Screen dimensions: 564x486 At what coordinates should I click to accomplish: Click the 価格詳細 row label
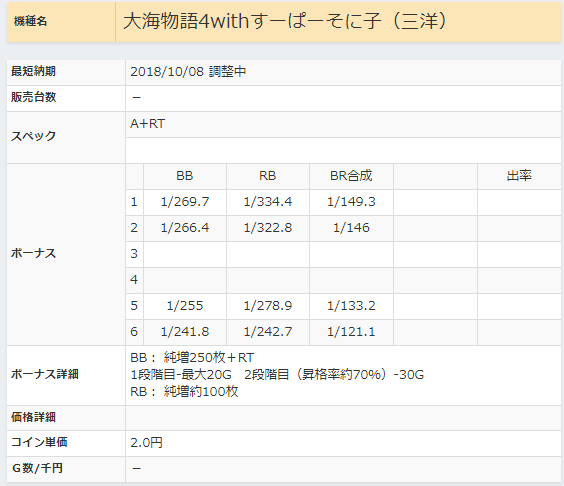tap(33, 417)
